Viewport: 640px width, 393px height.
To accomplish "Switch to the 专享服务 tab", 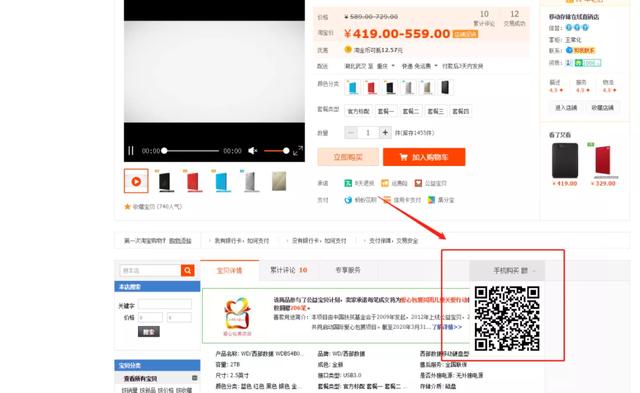I will pos(348,270).
